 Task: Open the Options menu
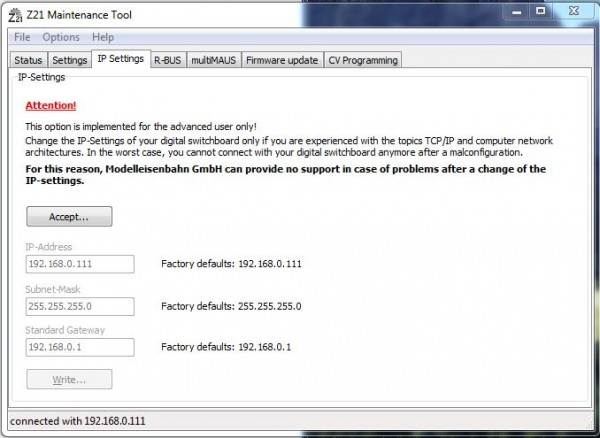pyautogui.click(x=61, y=37)
